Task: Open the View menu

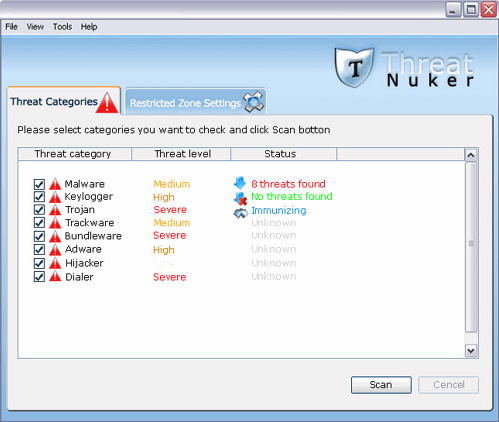Action: [35, 27]
